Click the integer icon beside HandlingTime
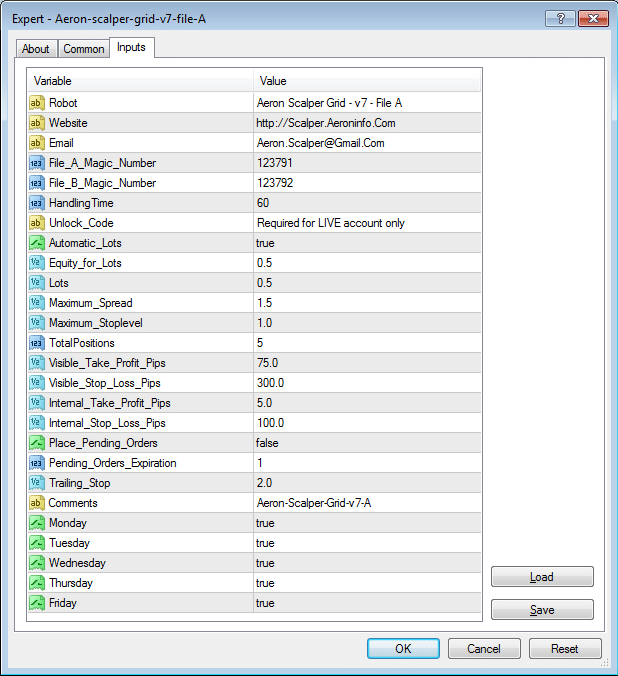This screenshot has width=618, height=676. [37, 203]
